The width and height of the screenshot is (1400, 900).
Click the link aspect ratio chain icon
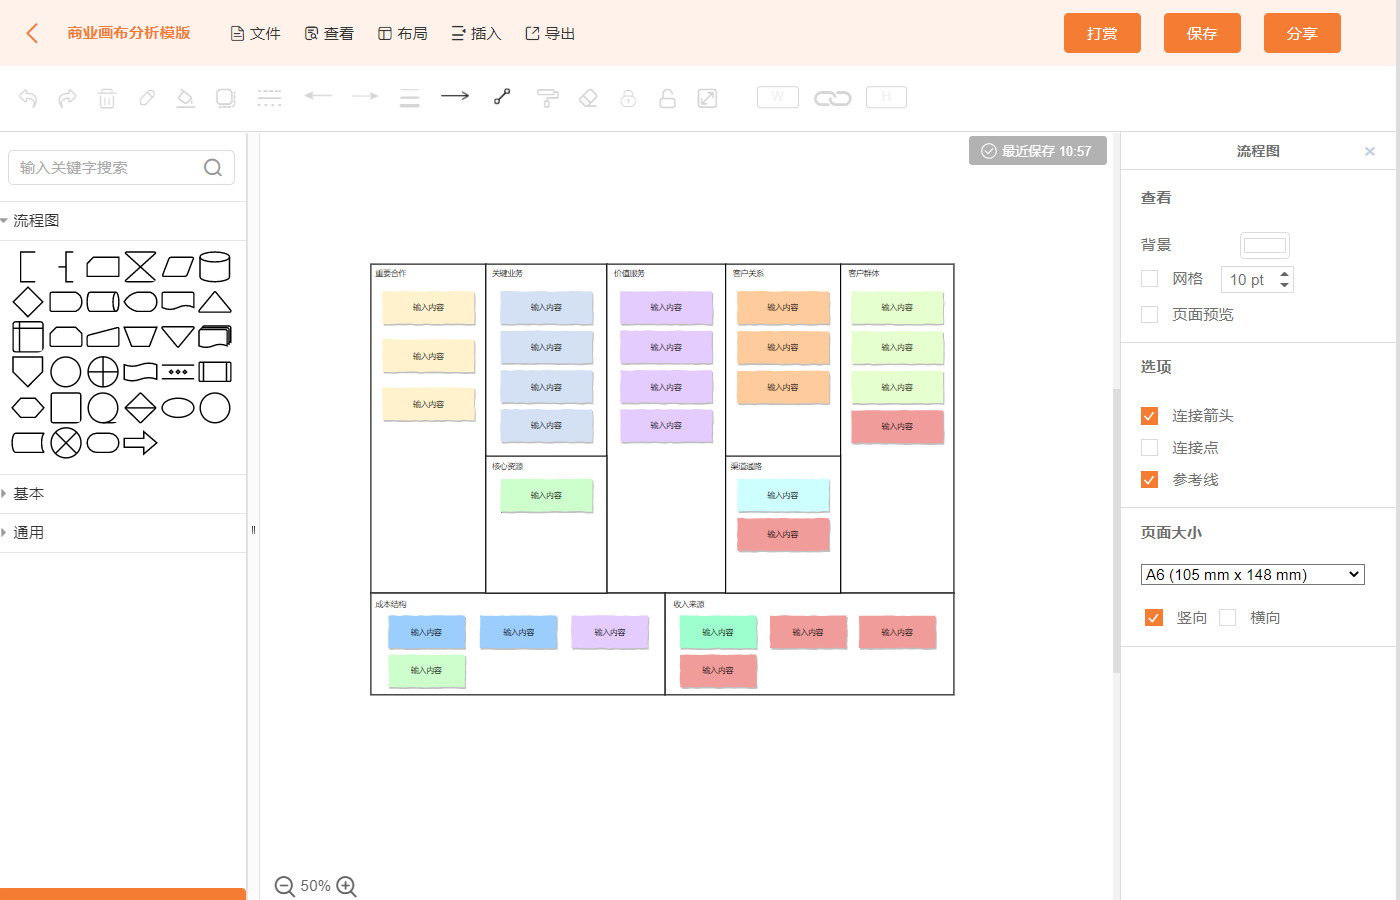tap(832, 98)
